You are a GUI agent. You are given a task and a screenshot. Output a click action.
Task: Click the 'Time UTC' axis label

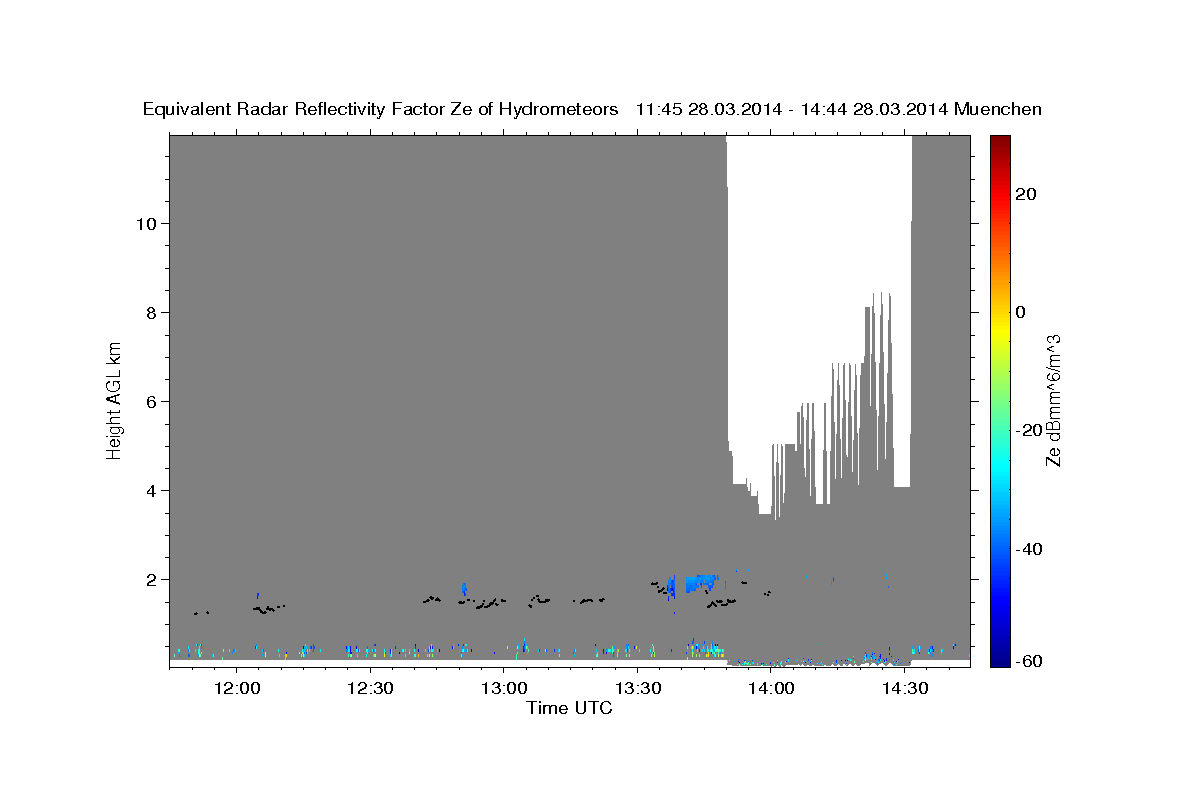coord(569,708)
